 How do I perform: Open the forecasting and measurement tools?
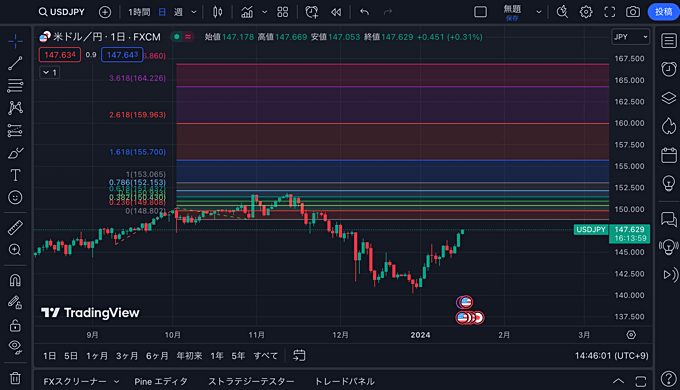15,130
